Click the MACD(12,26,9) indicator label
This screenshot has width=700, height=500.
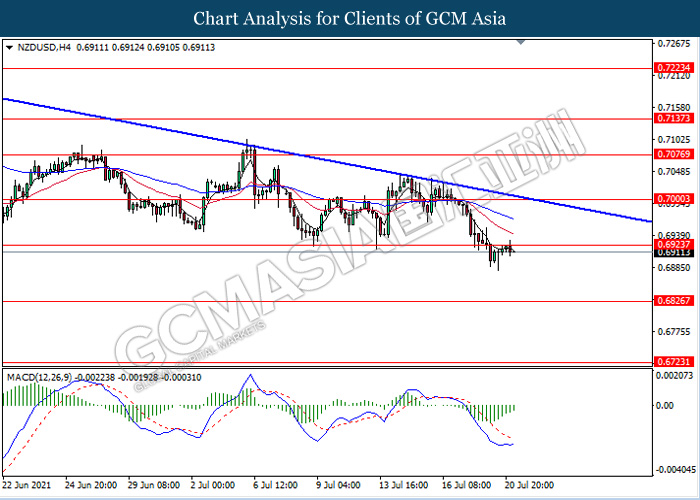pos(39,378)
